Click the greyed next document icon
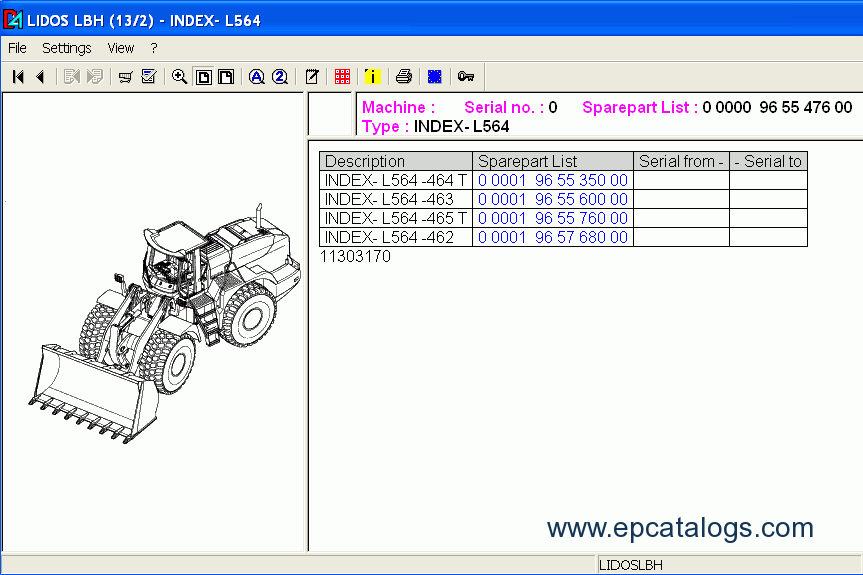Image resolution: width=863 pixels, height=575 pixels. [x=95, y=76]
